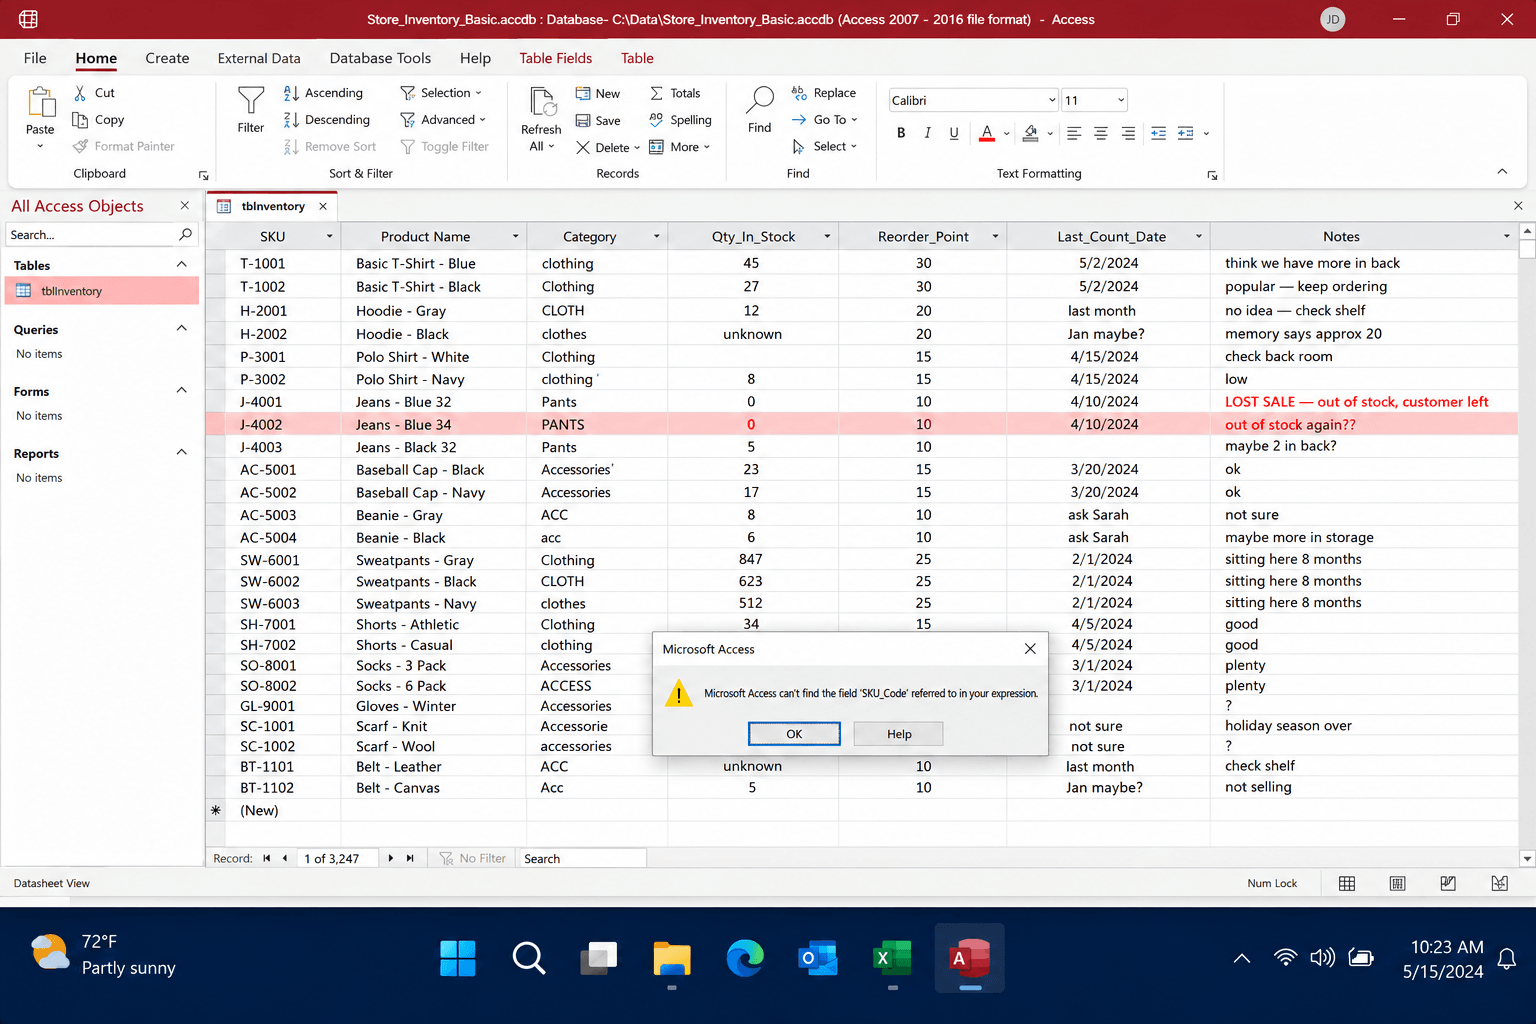Click the current record number box
Image resolution: width=1536 pixels, height=1024 pixels.
(337, 858)
